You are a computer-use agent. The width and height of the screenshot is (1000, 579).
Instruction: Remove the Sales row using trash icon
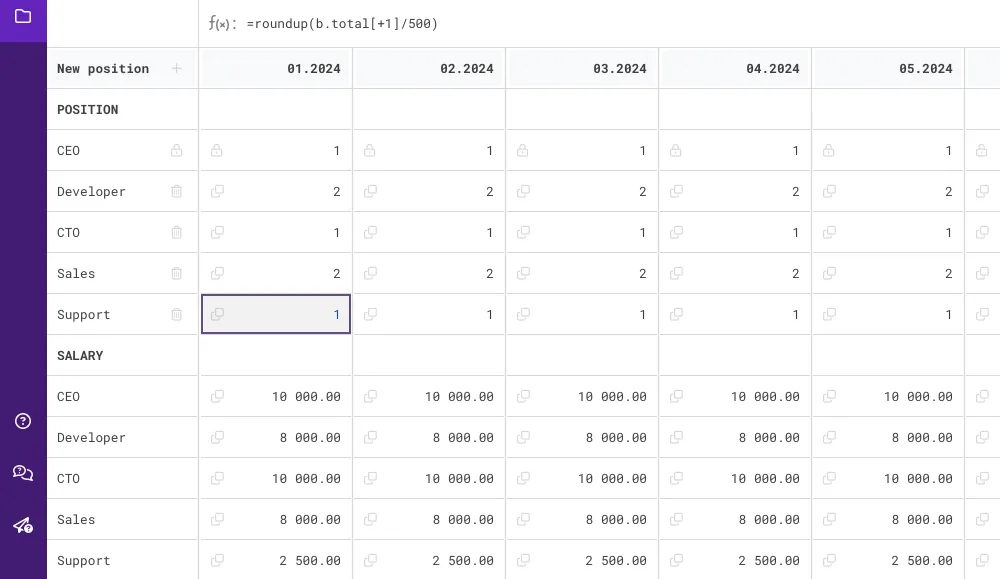click(177, 274)
